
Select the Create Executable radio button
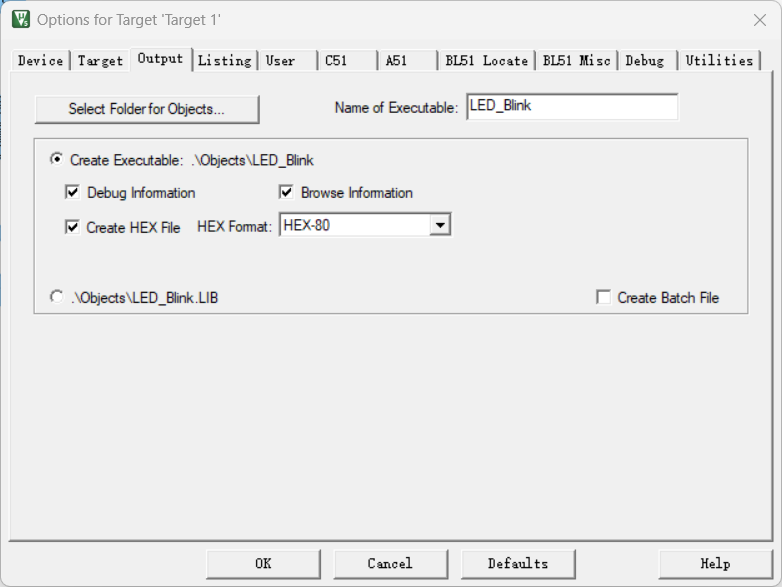tap(56, 159)
